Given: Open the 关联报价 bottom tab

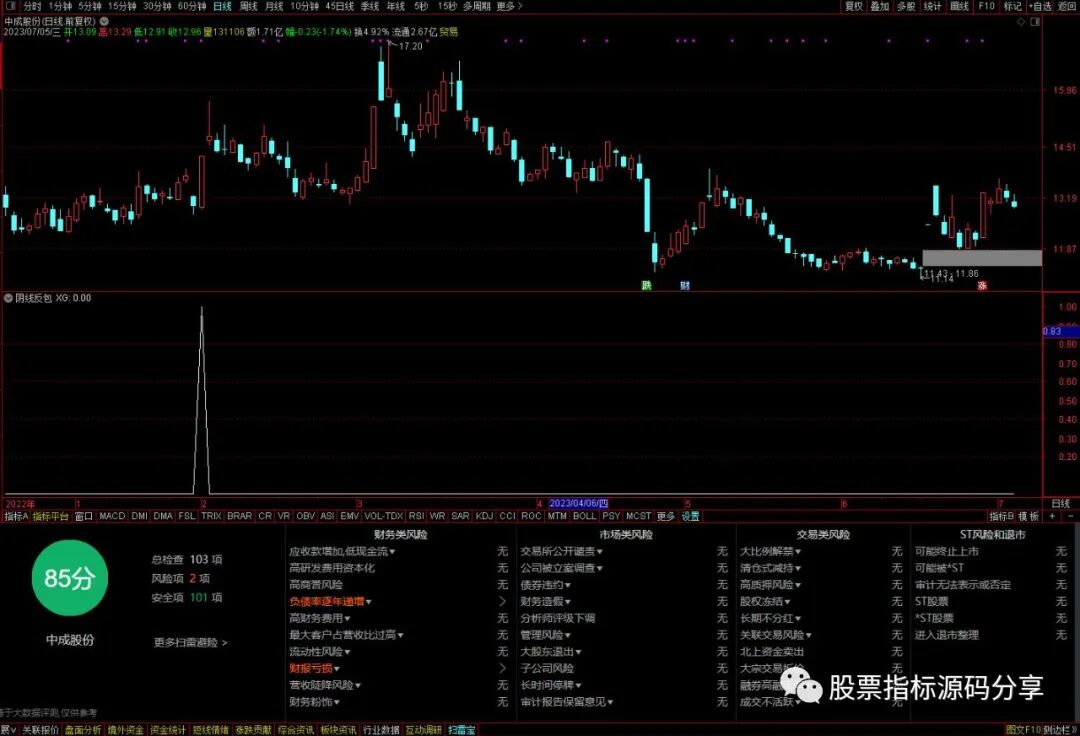Looking at the screenshot, I should click(x=41, y=730).
